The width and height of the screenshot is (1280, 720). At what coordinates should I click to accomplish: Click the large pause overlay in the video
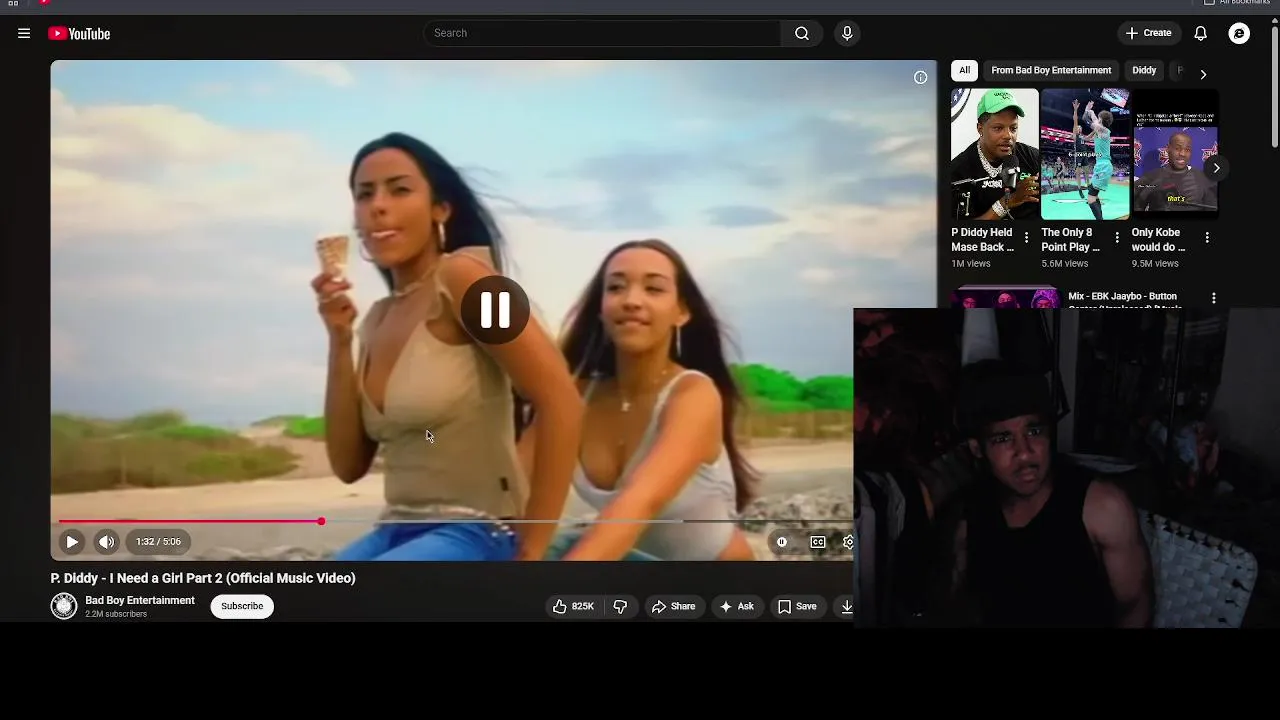(495, 310)
